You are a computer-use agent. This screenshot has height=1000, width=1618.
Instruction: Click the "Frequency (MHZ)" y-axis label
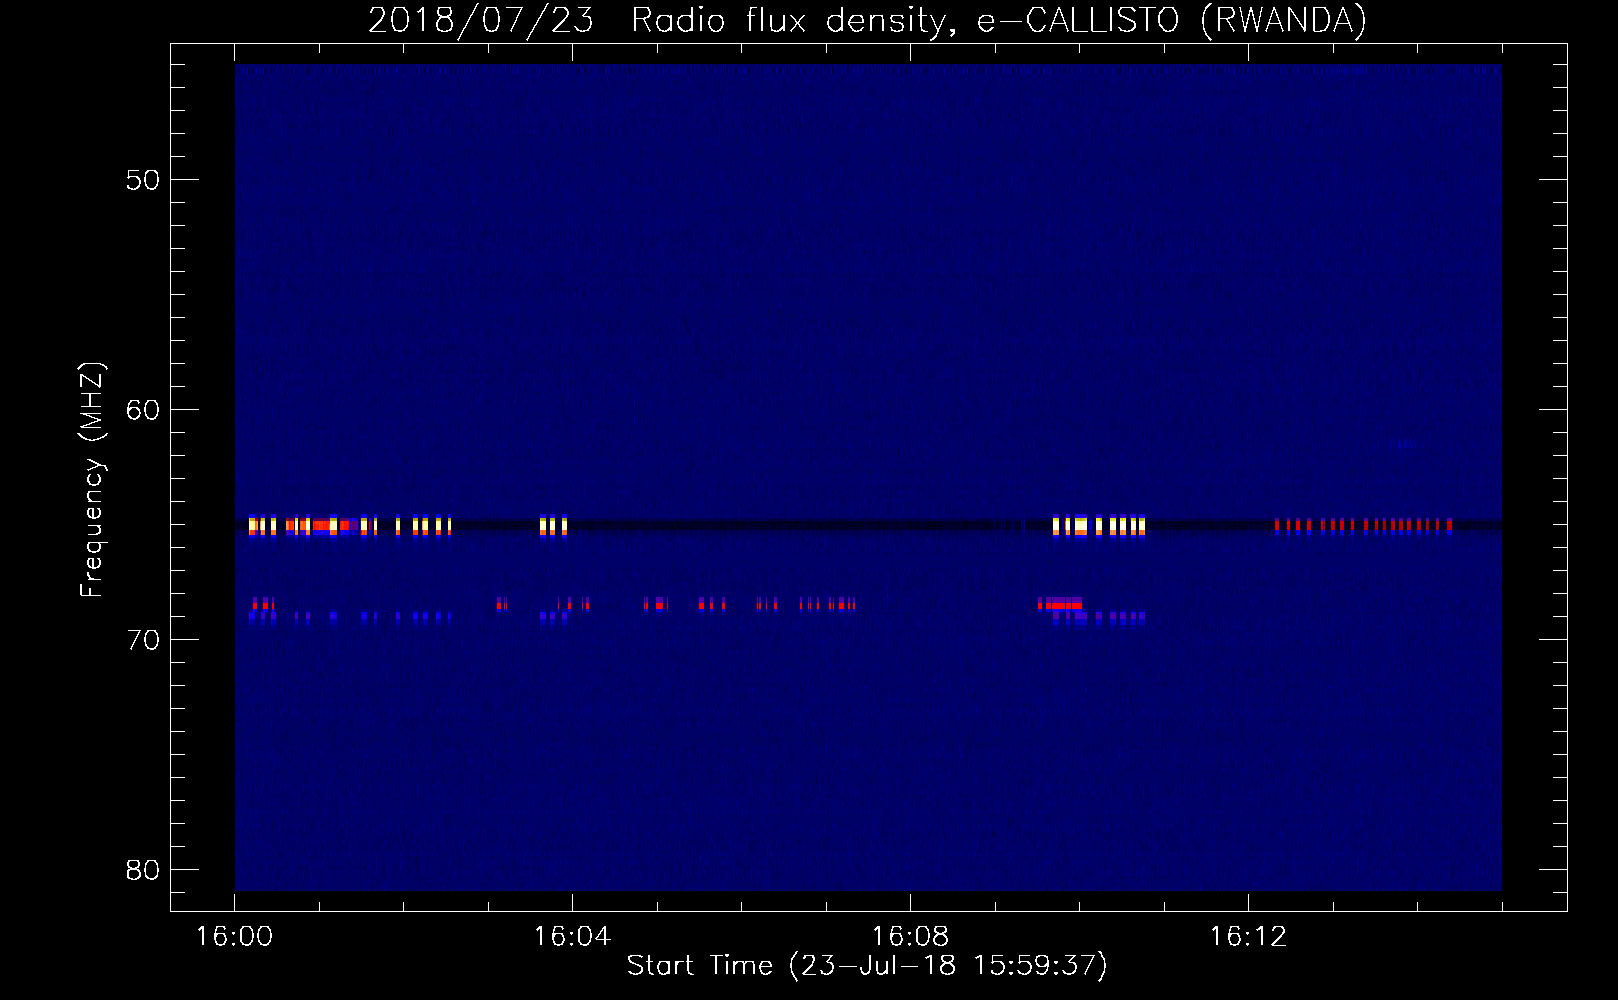point(91,480)
